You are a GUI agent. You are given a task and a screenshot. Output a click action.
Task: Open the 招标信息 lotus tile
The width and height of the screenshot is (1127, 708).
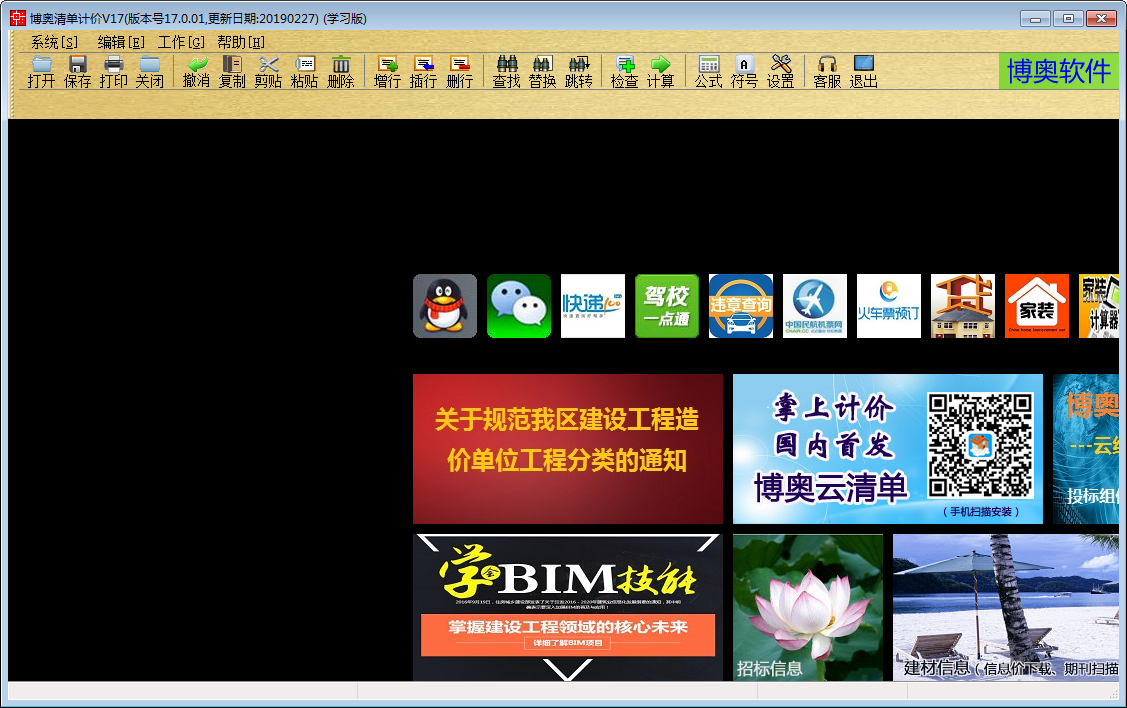(x=808, y=607)
